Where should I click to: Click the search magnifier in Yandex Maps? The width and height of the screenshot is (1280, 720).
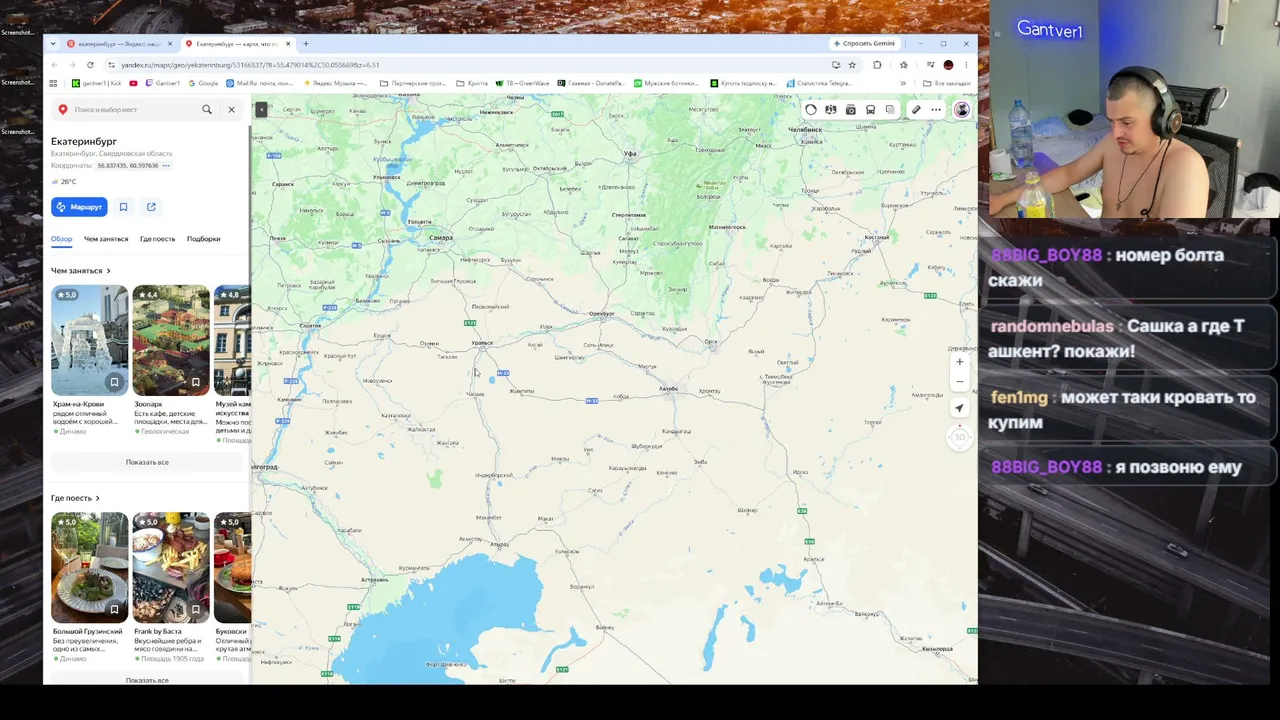[x=207, y=109]
